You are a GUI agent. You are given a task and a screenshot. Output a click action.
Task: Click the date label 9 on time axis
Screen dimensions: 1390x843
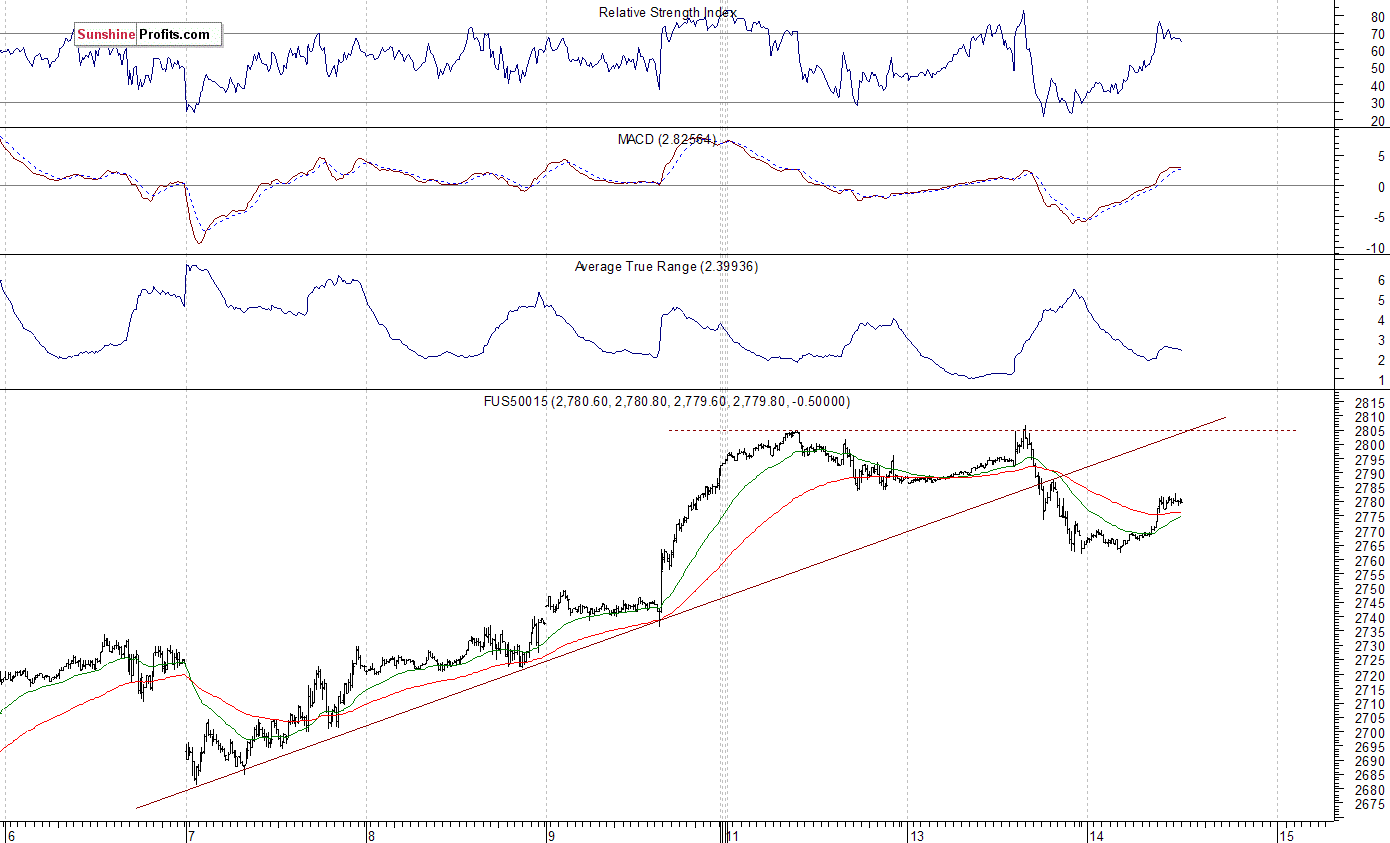tap(550, 835)
